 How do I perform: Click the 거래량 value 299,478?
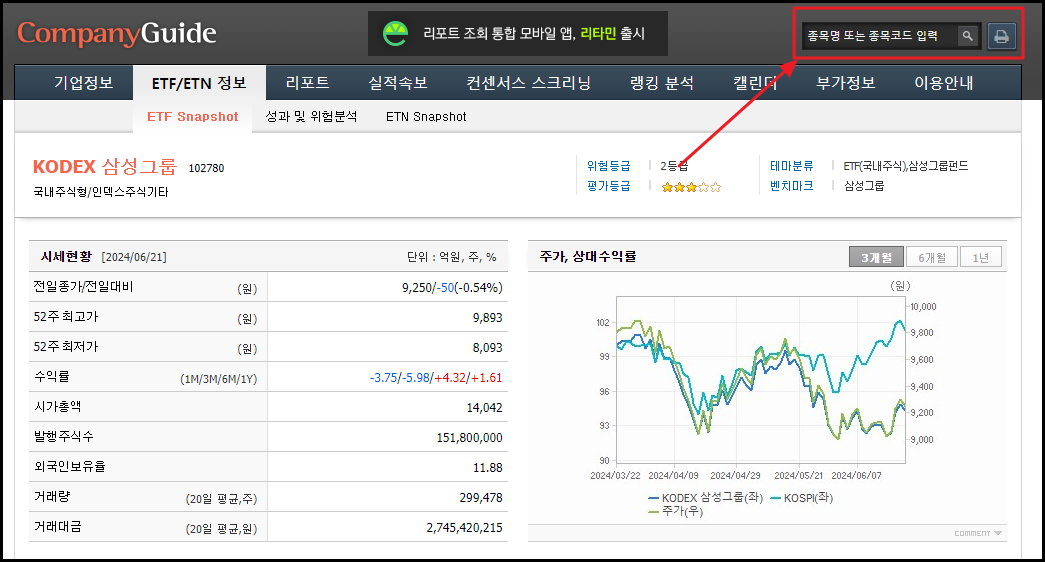tap(481, 497)
